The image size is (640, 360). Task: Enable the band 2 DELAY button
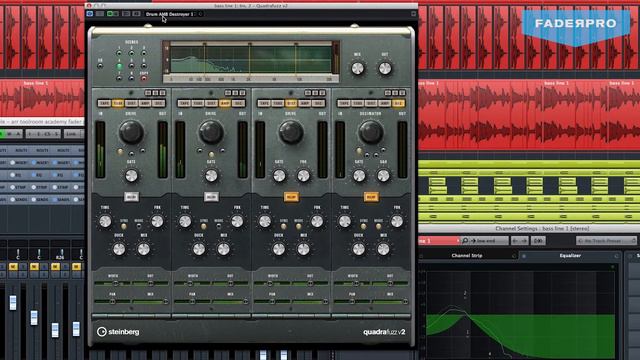click(x=211, y=197)
